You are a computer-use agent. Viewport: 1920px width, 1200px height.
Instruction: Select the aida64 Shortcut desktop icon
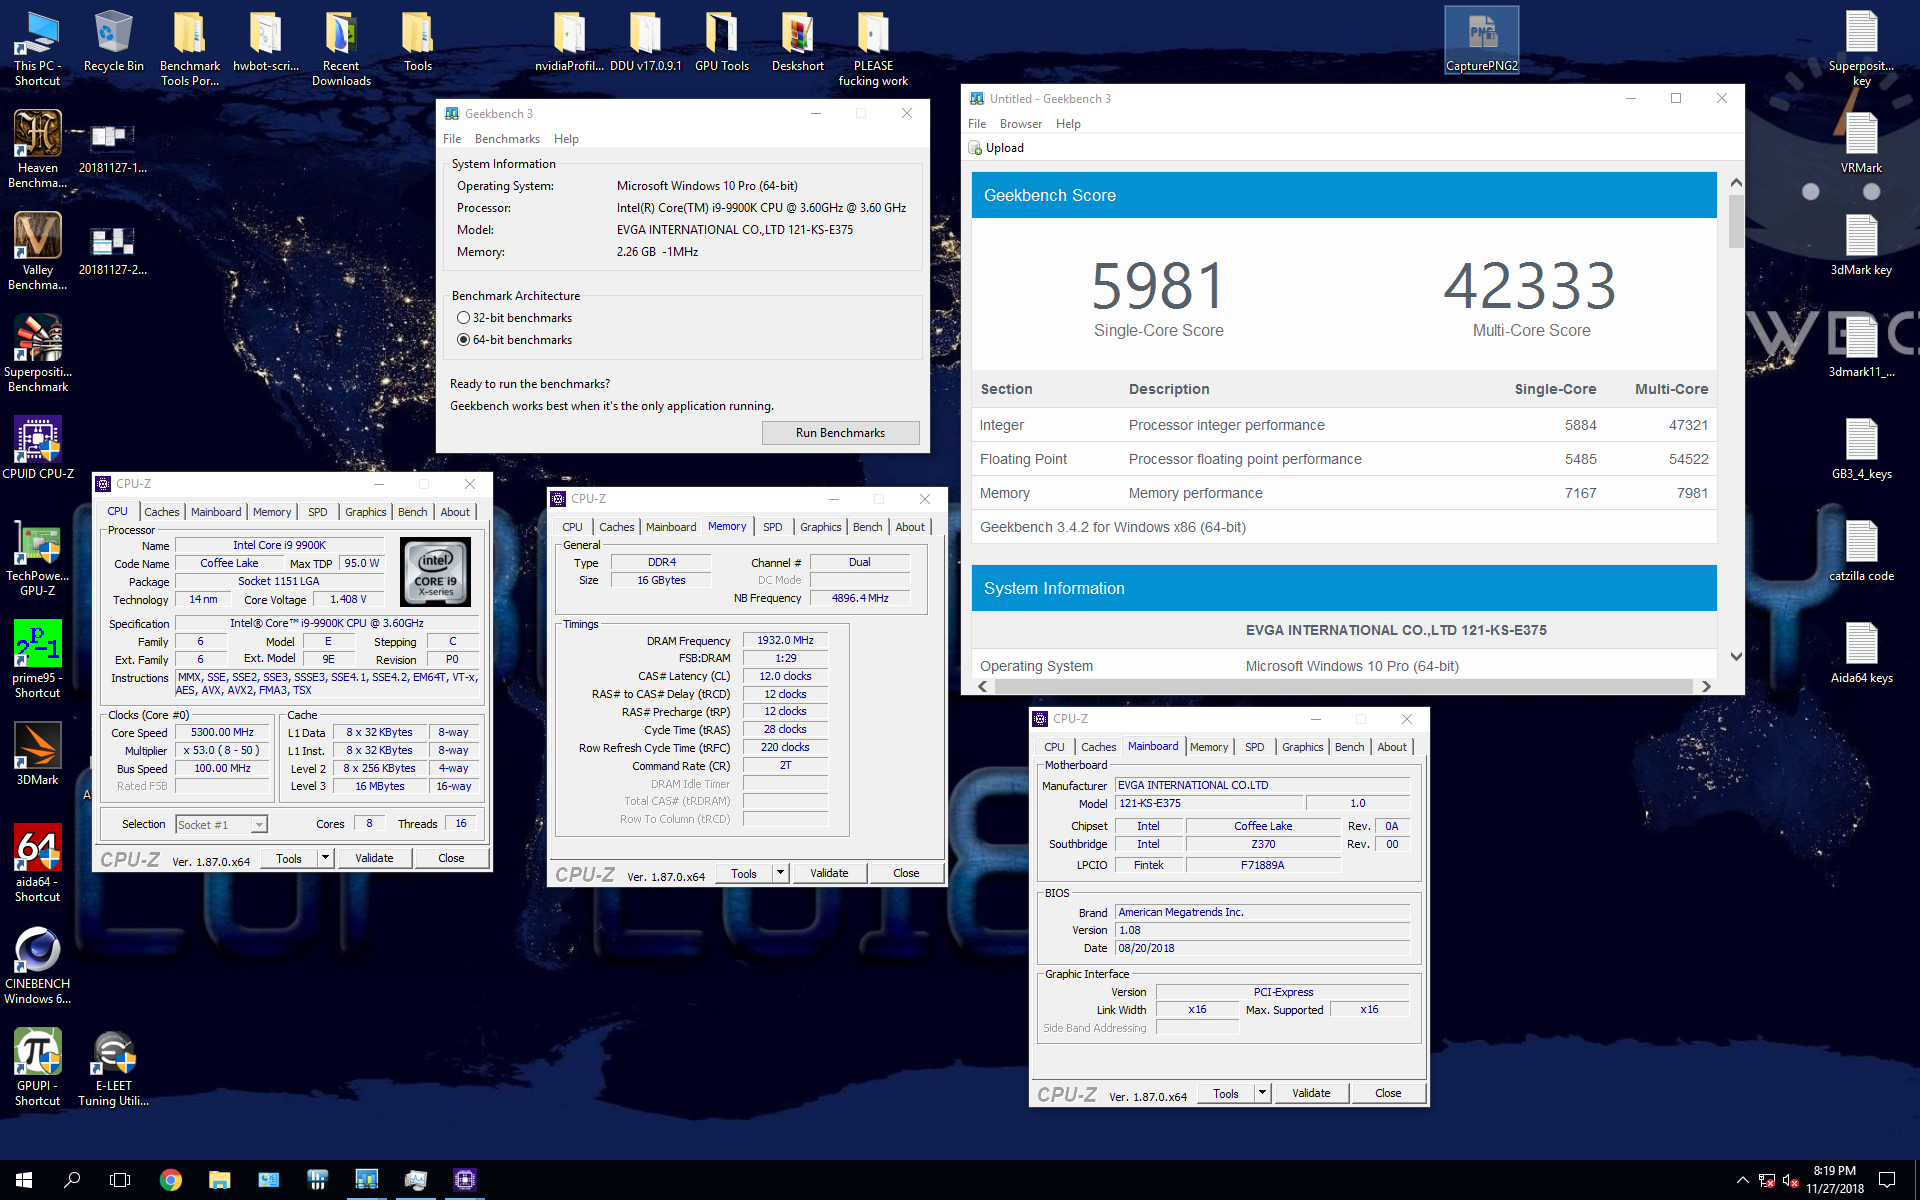tap(38, 862)
